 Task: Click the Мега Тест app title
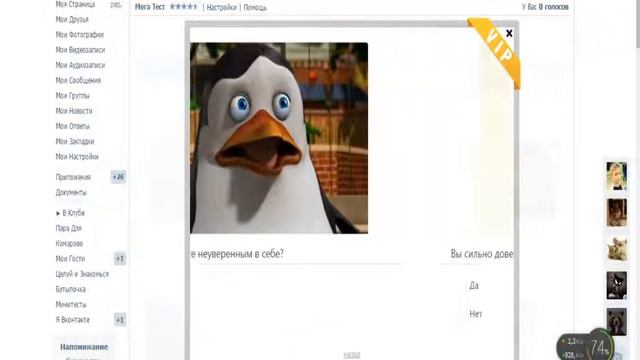tap(150, 7)
